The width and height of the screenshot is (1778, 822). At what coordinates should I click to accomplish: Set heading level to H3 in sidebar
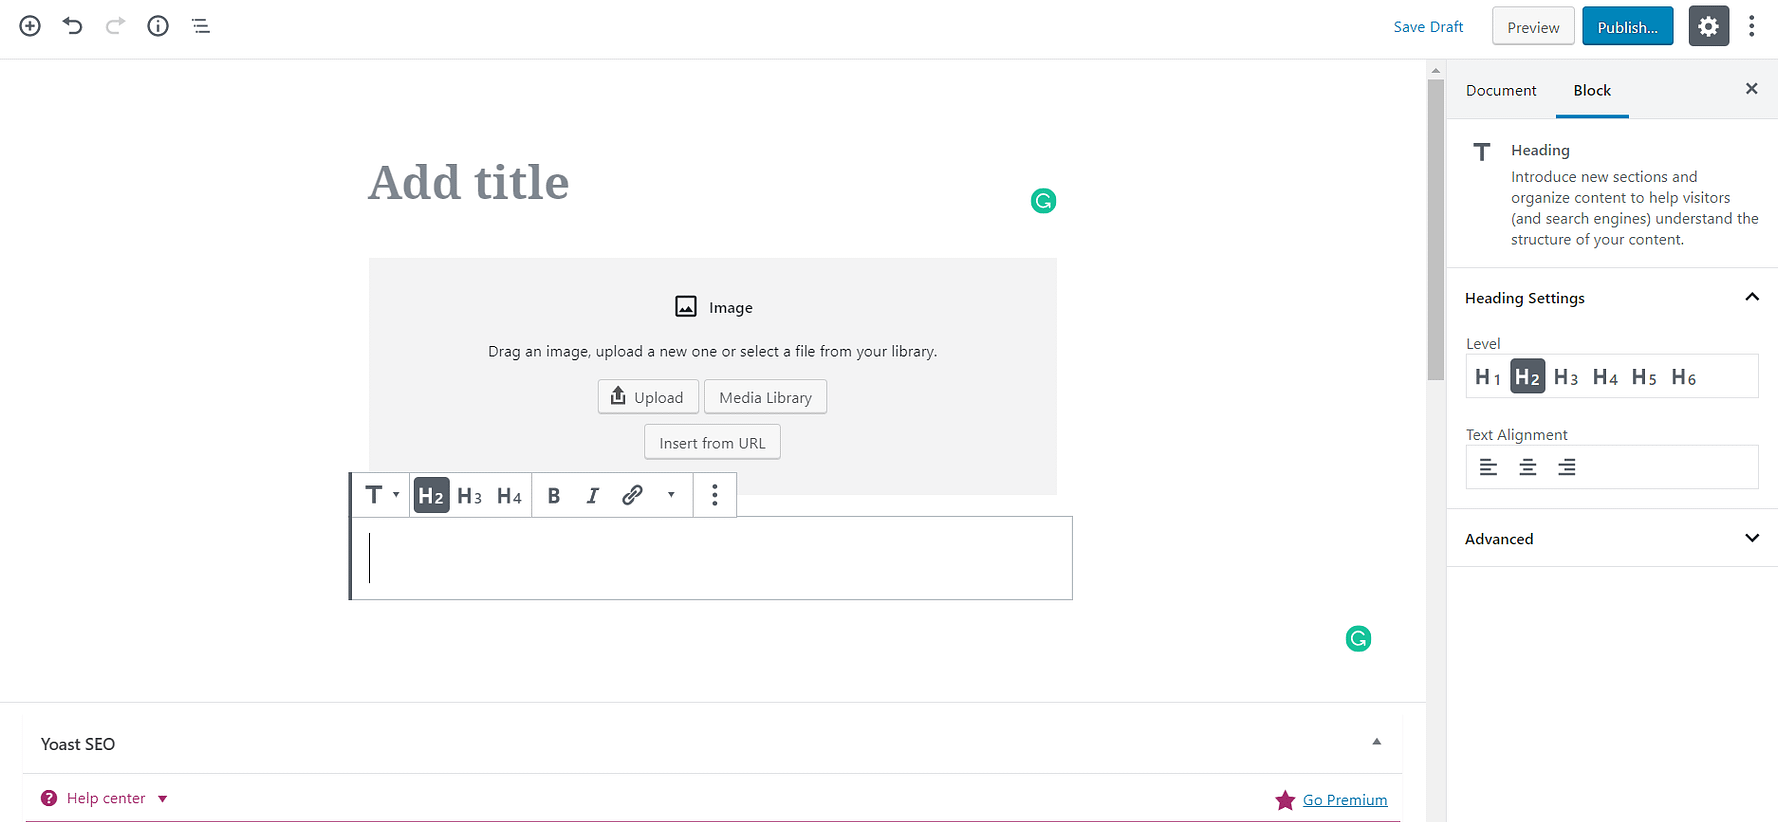point(1566,377)
